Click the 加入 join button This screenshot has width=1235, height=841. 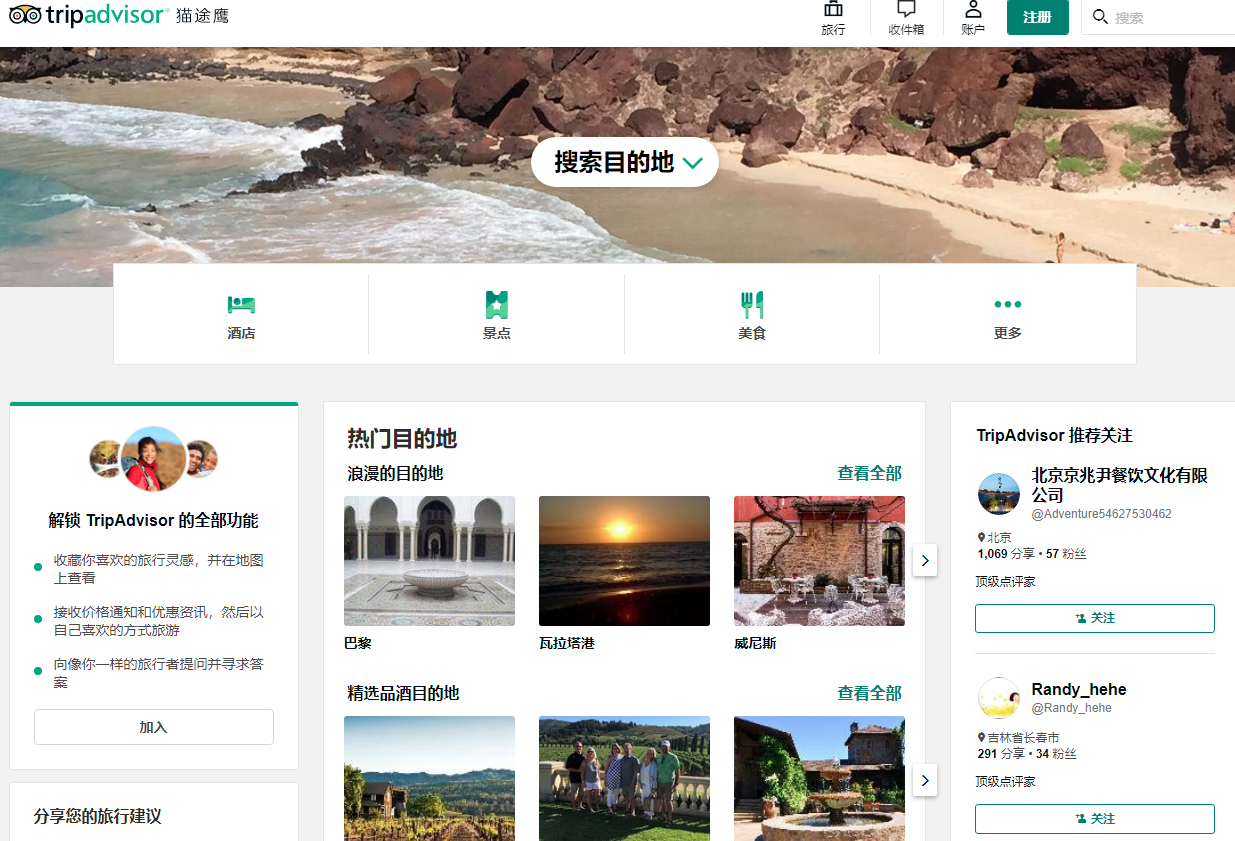(x=154, y=727)
